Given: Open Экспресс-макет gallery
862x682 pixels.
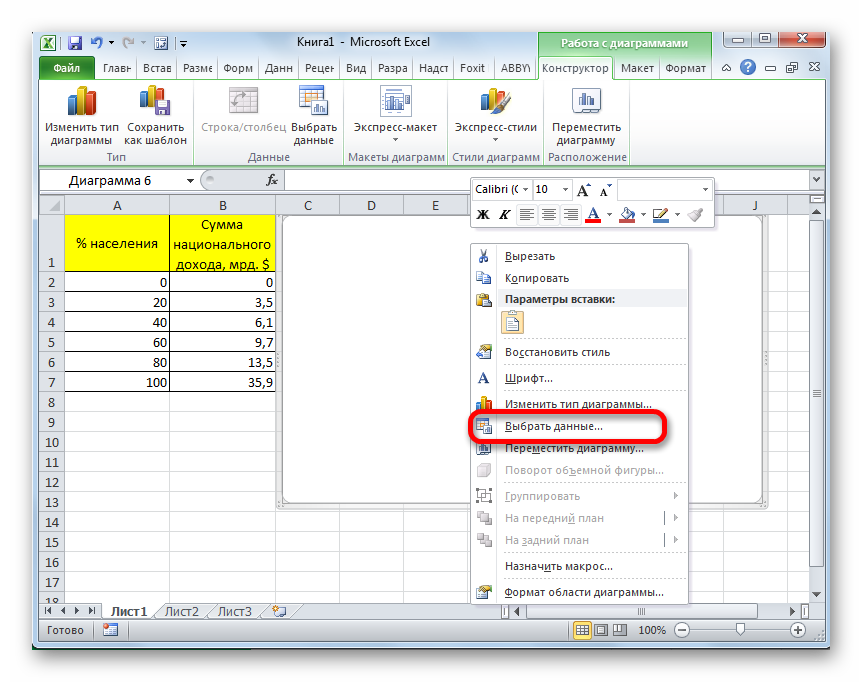Looking at the screenshot, I should pyautogui.click(x=395, y=114).
